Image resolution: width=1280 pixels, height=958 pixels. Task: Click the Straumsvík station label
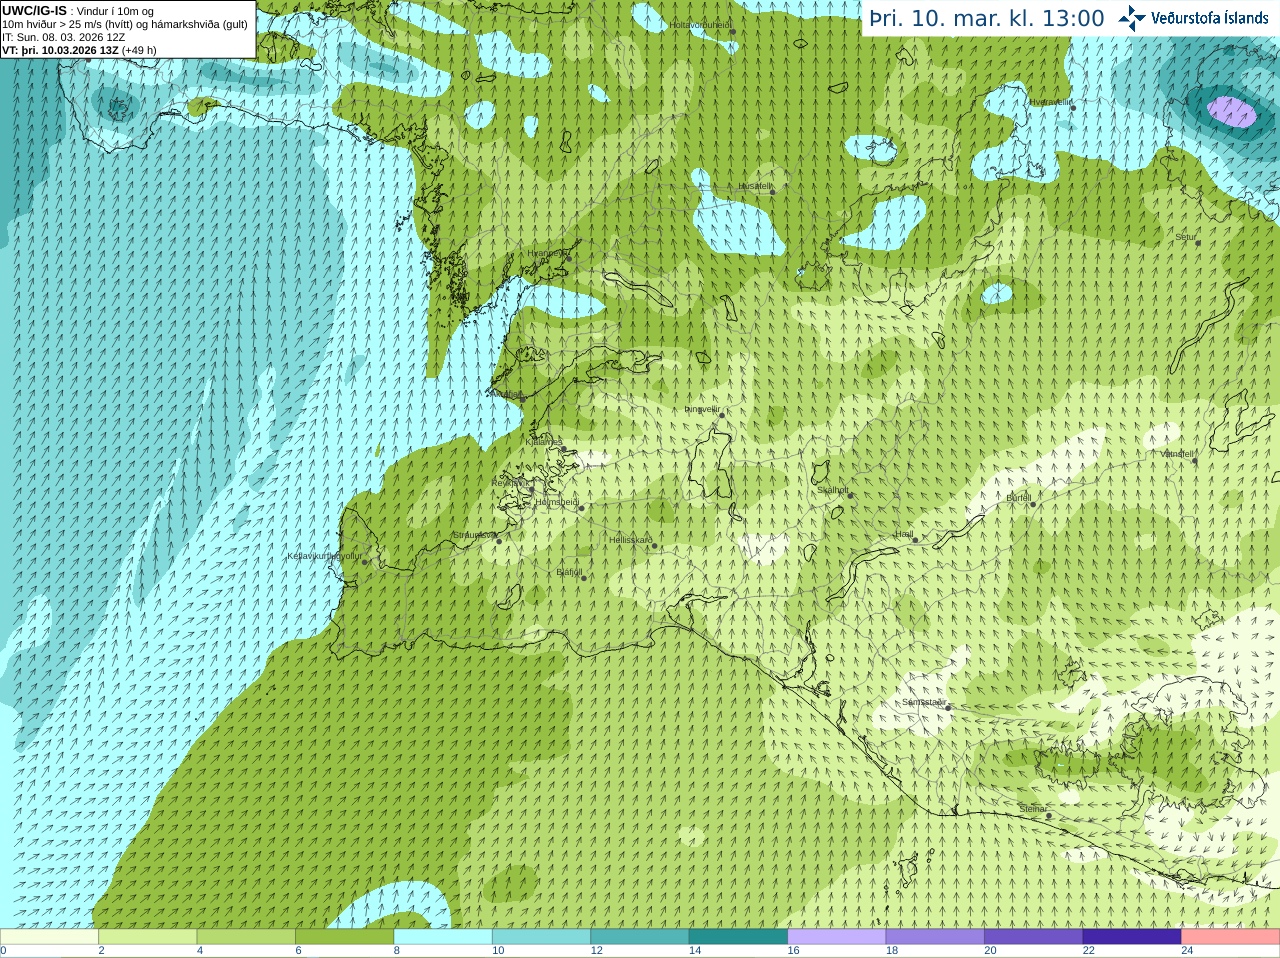[x=474, y=535]
